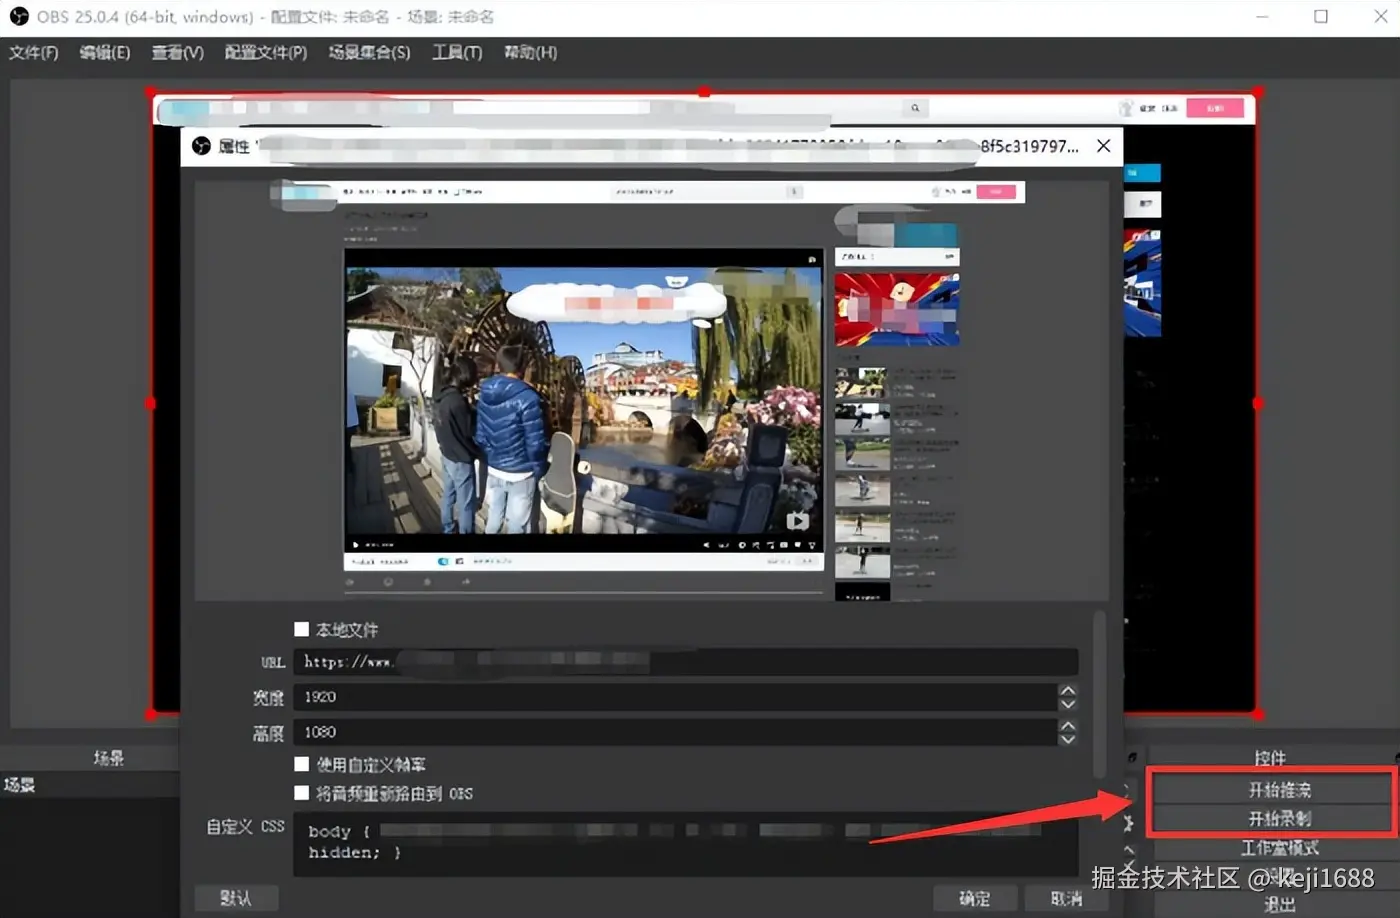Open the 帮助(H) menu

pos(530,52)
